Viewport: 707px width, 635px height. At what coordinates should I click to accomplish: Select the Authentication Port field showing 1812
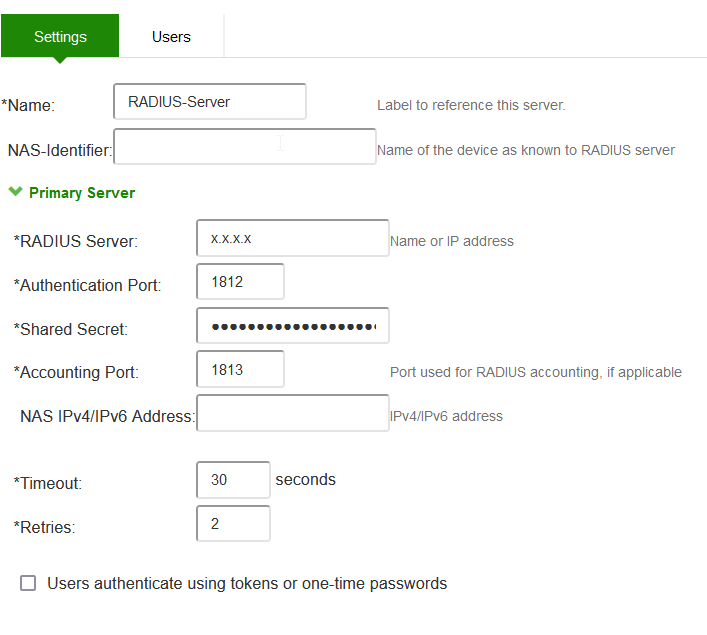(240, 282)
